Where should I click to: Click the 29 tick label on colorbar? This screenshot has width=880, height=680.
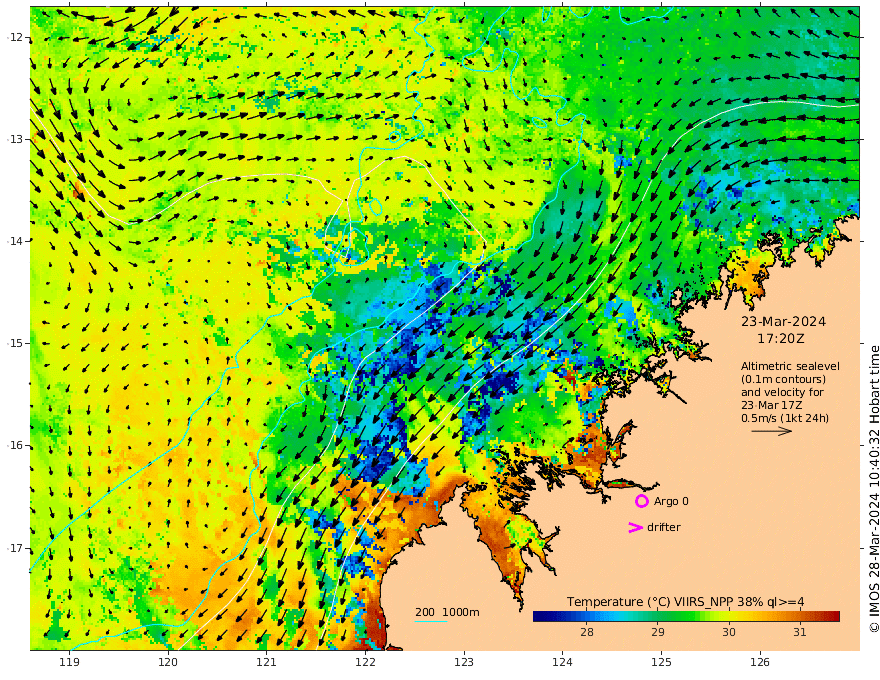click(x=658, y=632)
